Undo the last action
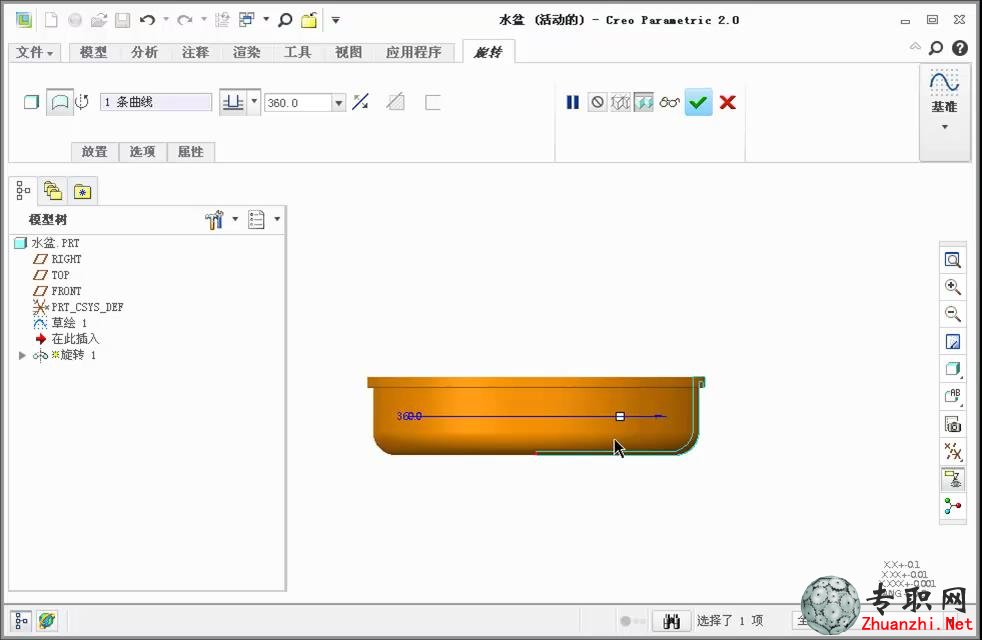 [x=148, y=20]
